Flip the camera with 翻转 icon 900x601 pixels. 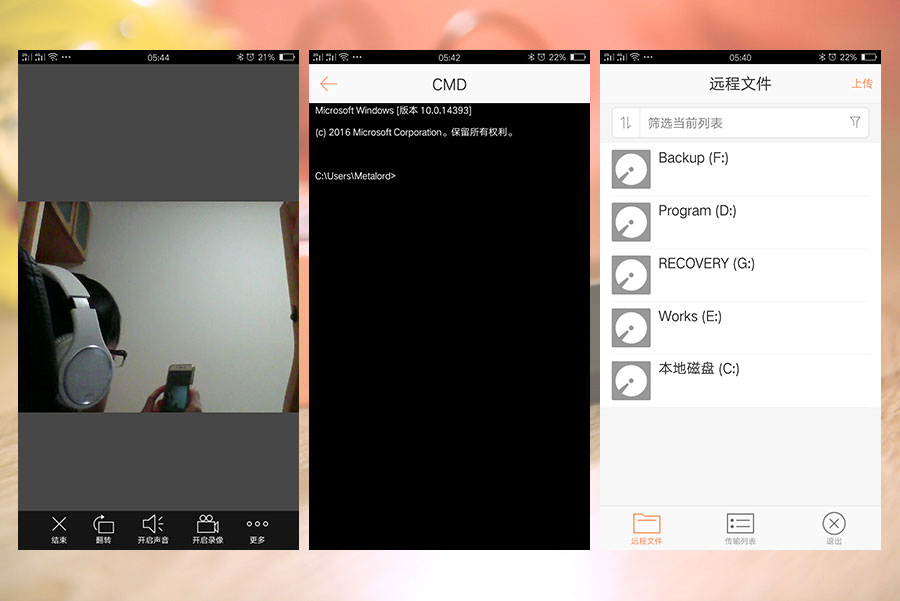pos(104,528)
